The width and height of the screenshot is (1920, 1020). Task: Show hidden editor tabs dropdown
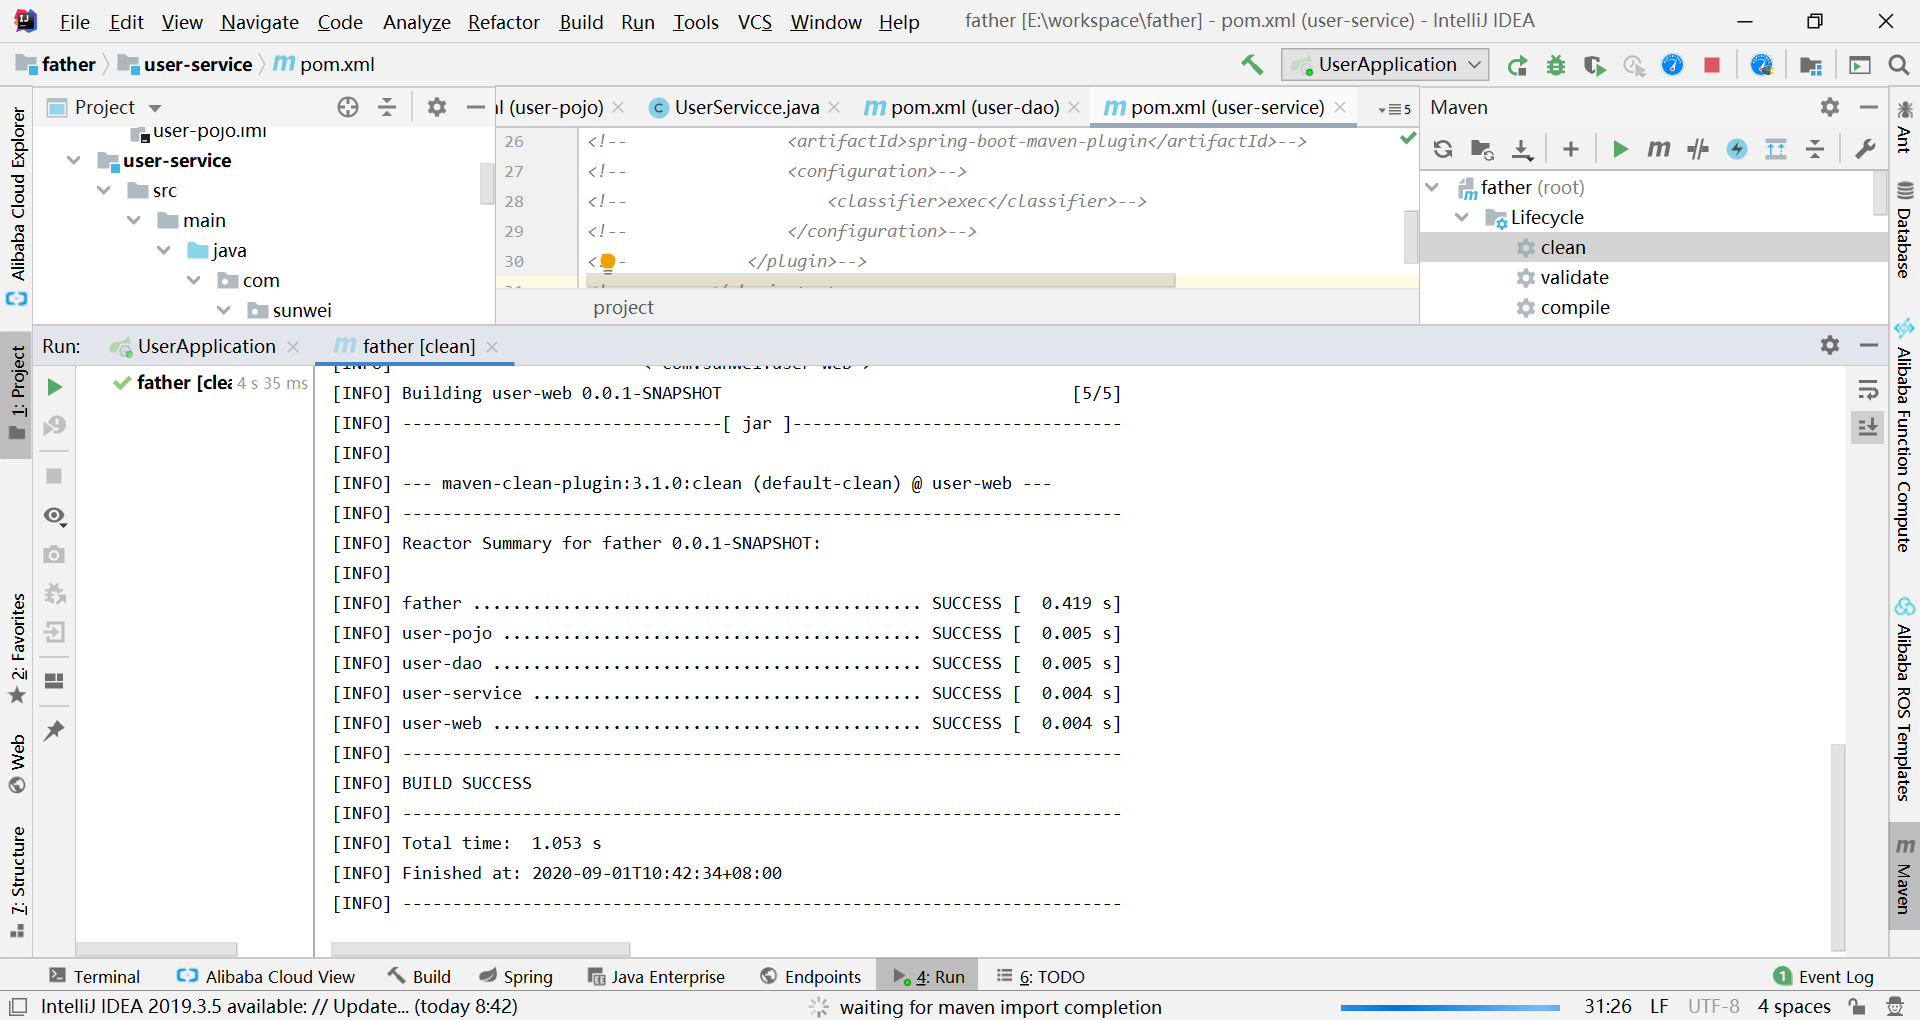(1394, 108)
